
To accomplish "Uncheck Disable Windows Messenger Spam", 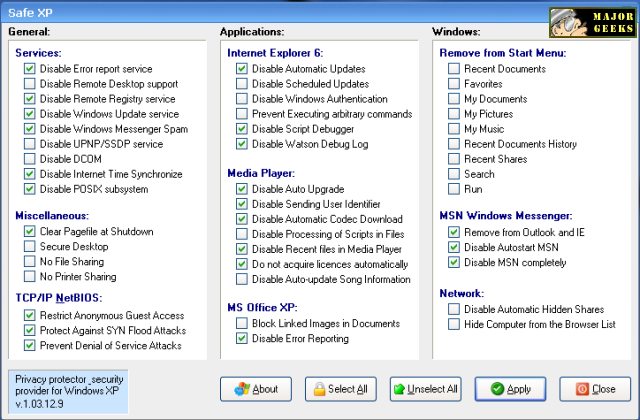I will coord(29,129).
